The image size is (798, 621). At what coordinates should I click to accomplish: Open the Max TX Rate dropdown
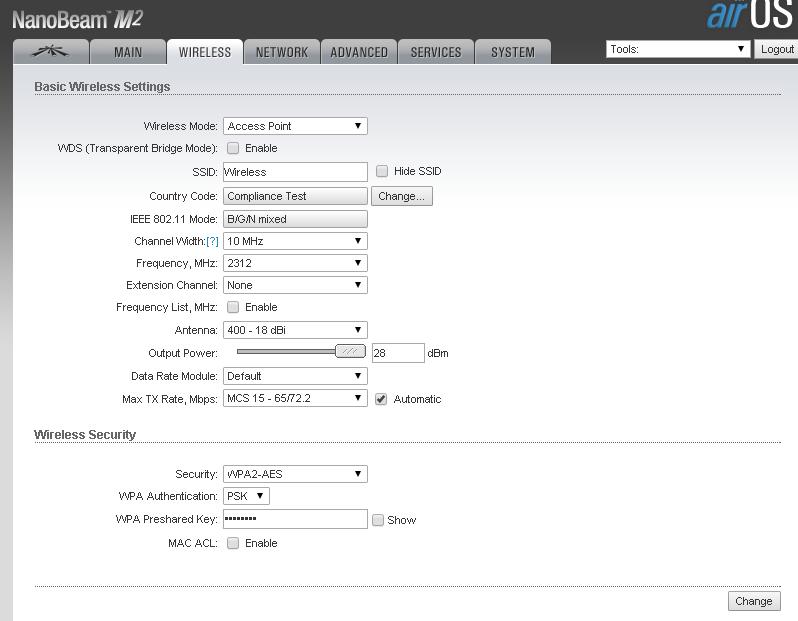coord(295,398)
